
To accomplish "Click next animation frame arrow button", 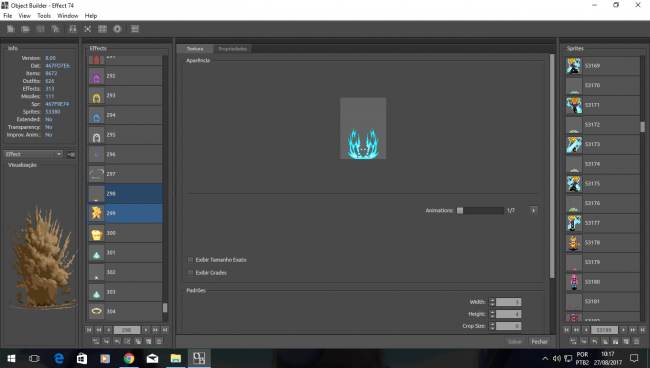I will pyautogui.click(x=534, y=211).
